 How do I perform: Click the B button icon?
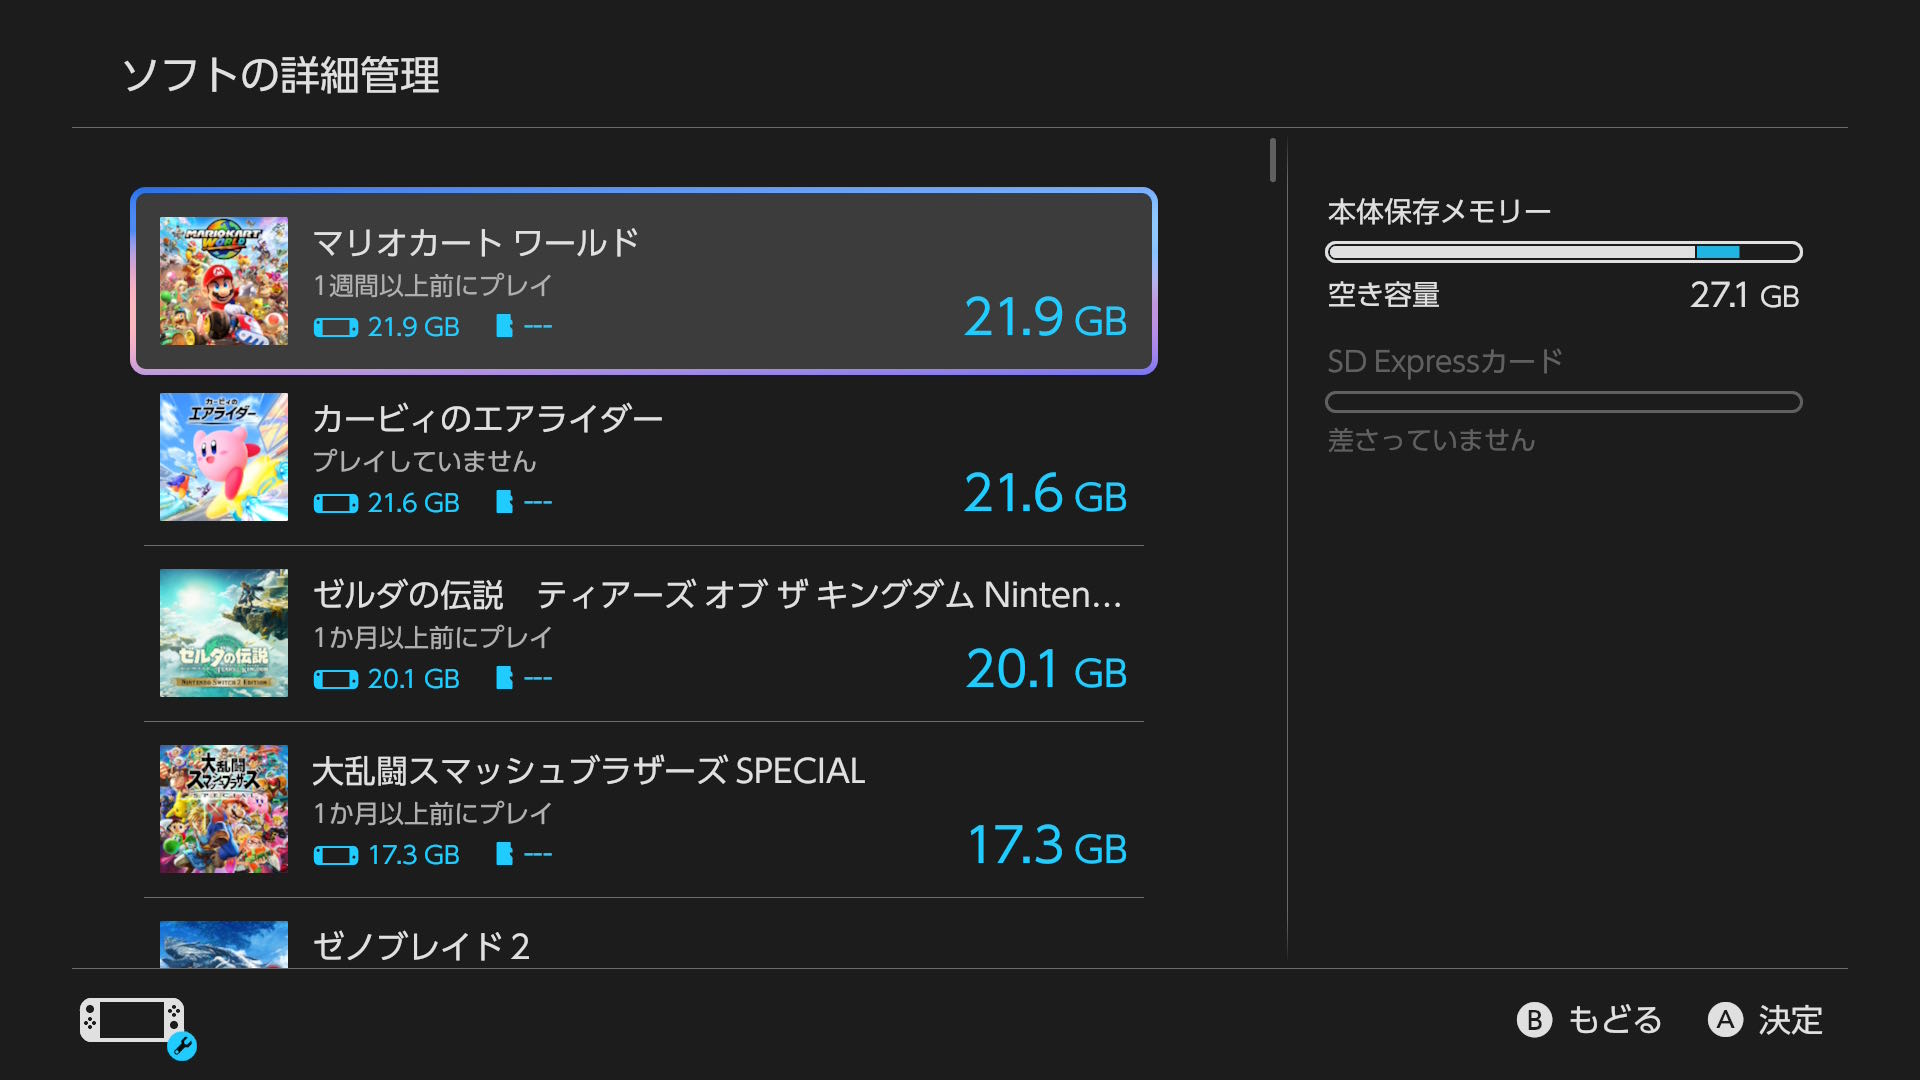point(1534,1020)
